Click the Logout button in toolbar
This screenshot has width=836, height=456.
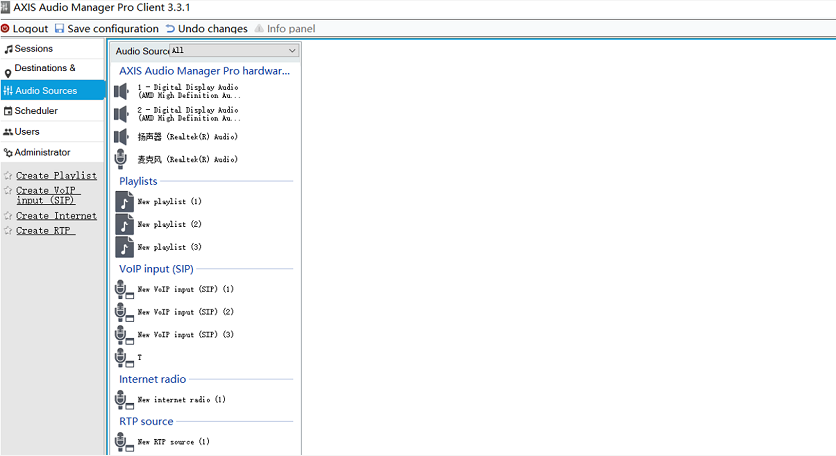coord(25,29)
